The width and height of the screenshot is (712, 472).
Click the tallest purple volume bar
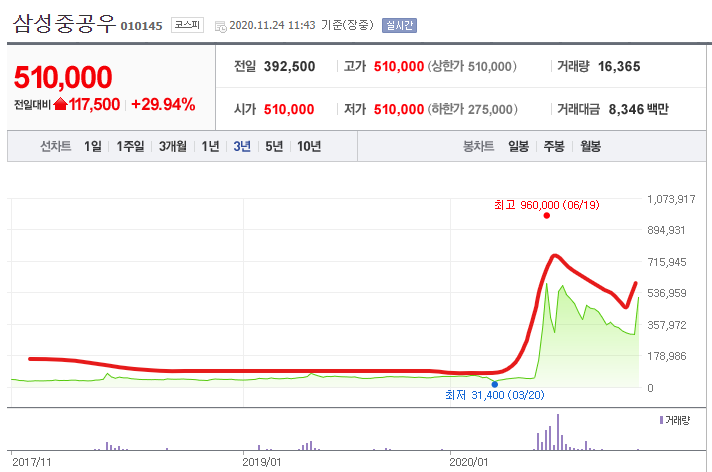tap(558, 432)
